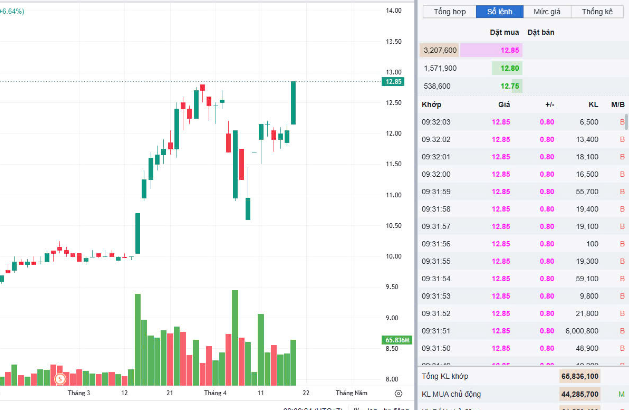Show the Thống kê tab
This screenshot has width=629, height=410.
point(597,12)
